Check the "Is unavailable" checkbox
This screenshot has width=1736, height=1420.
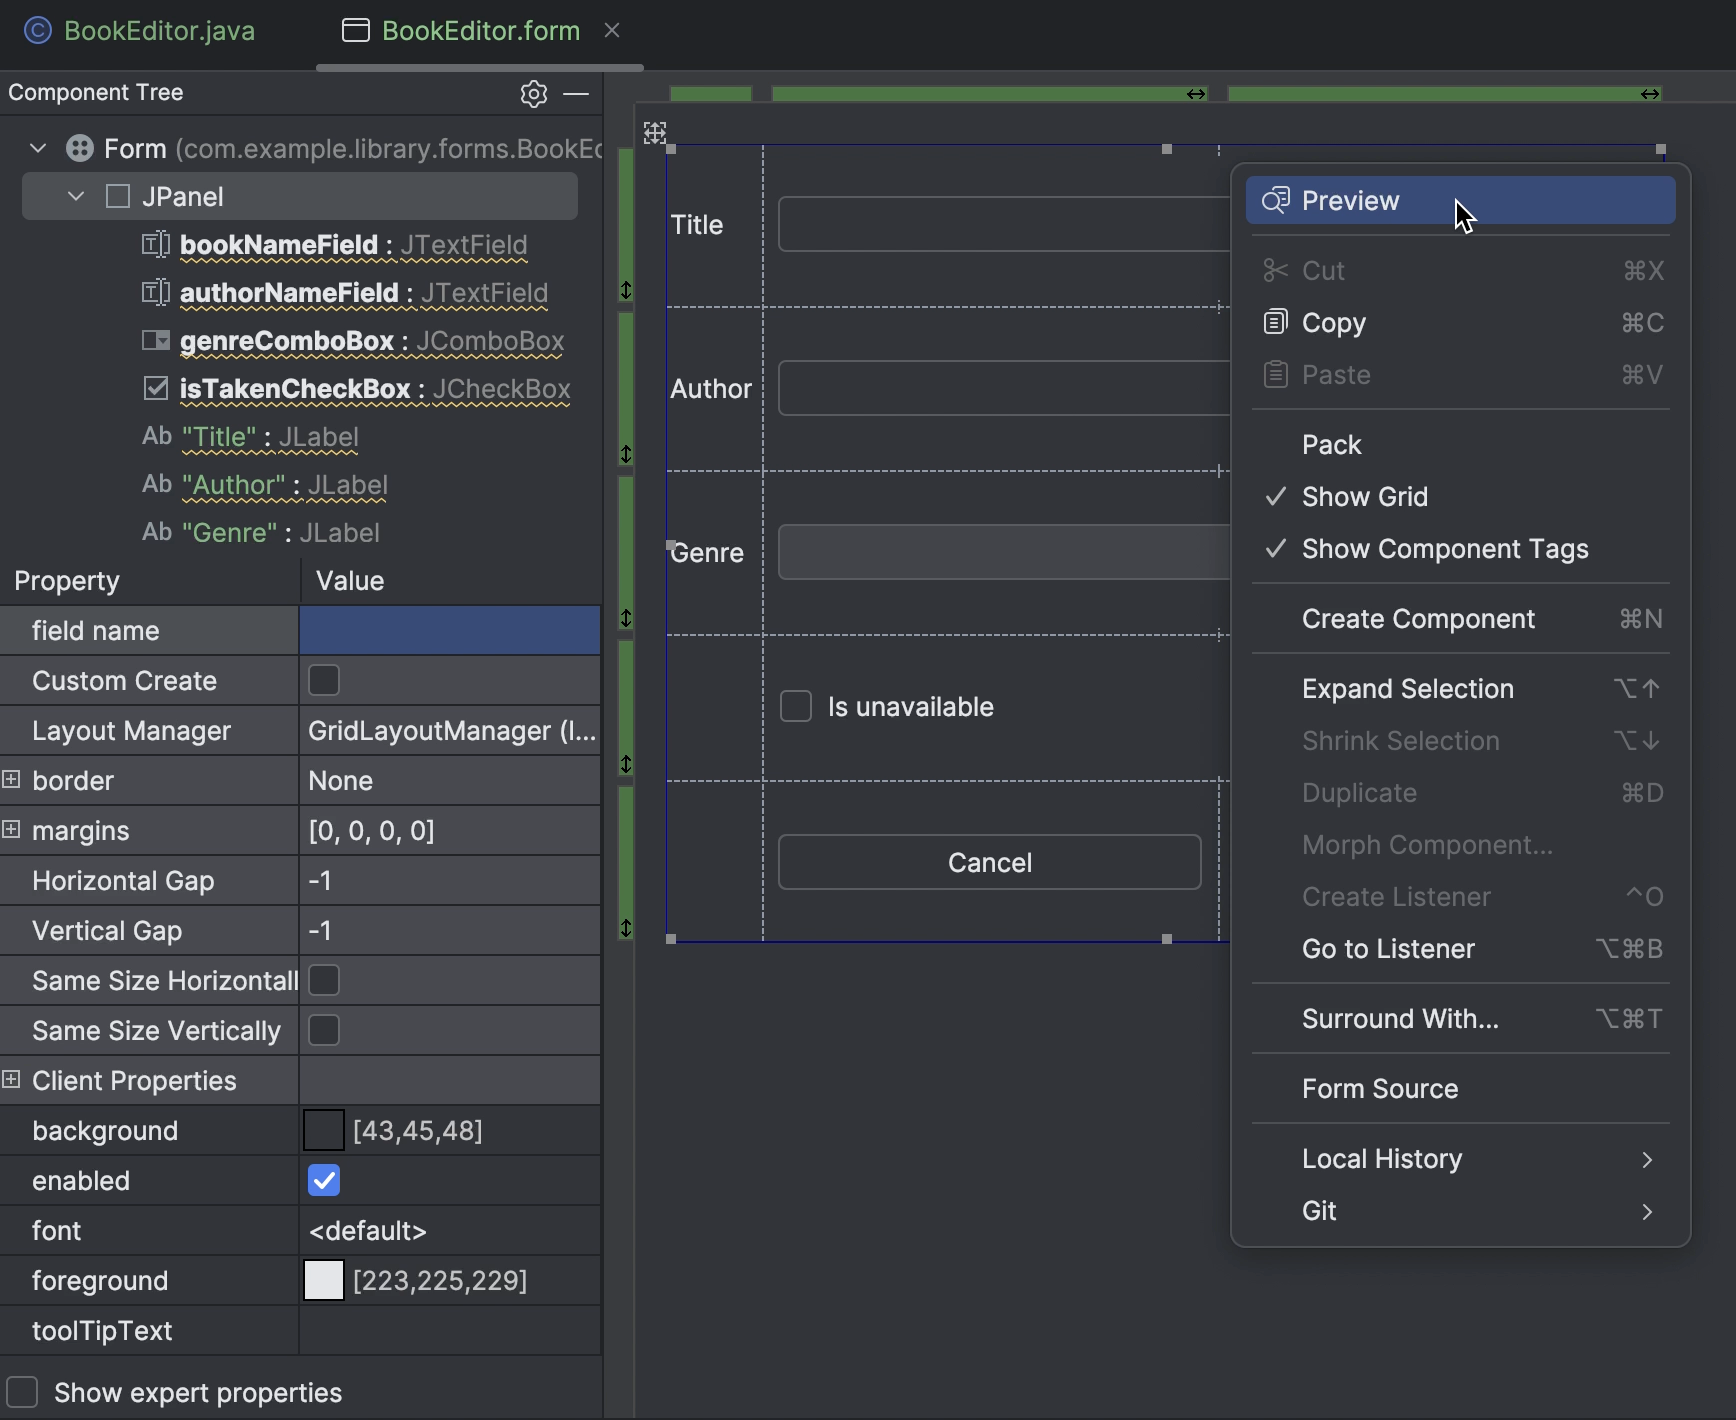tap(795, 706)
